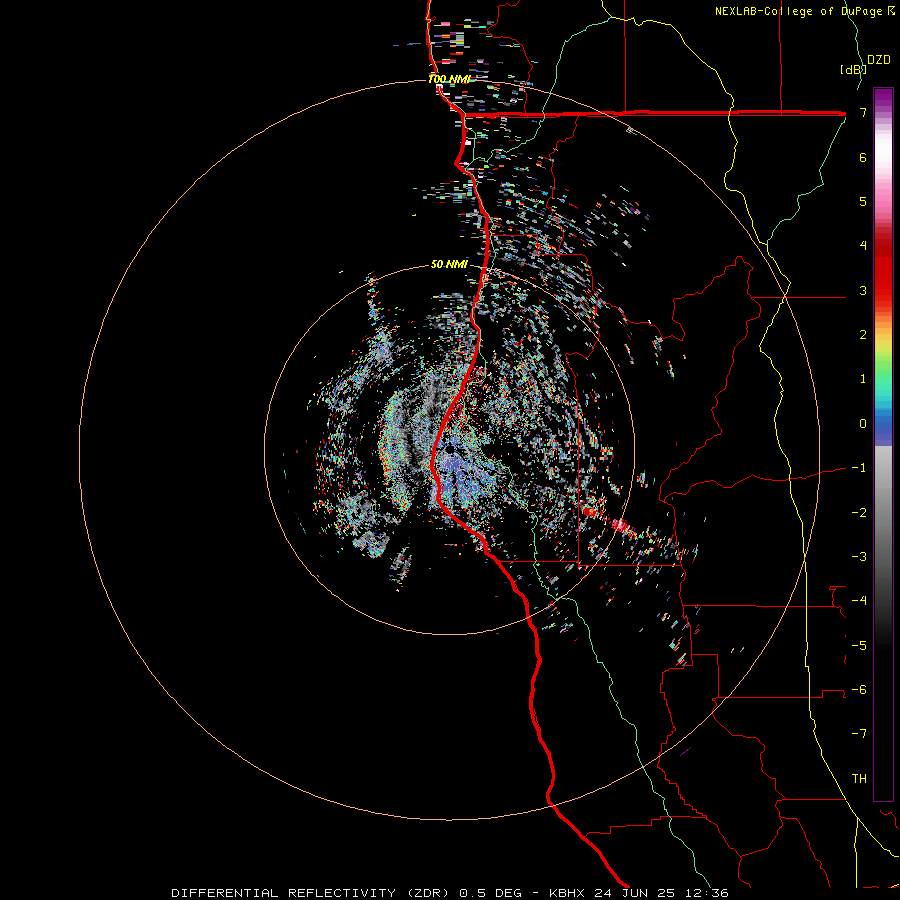Viewport: 900px width, 900px height.
Task: Click the -3 value on the scale
Action: (859, 557)
